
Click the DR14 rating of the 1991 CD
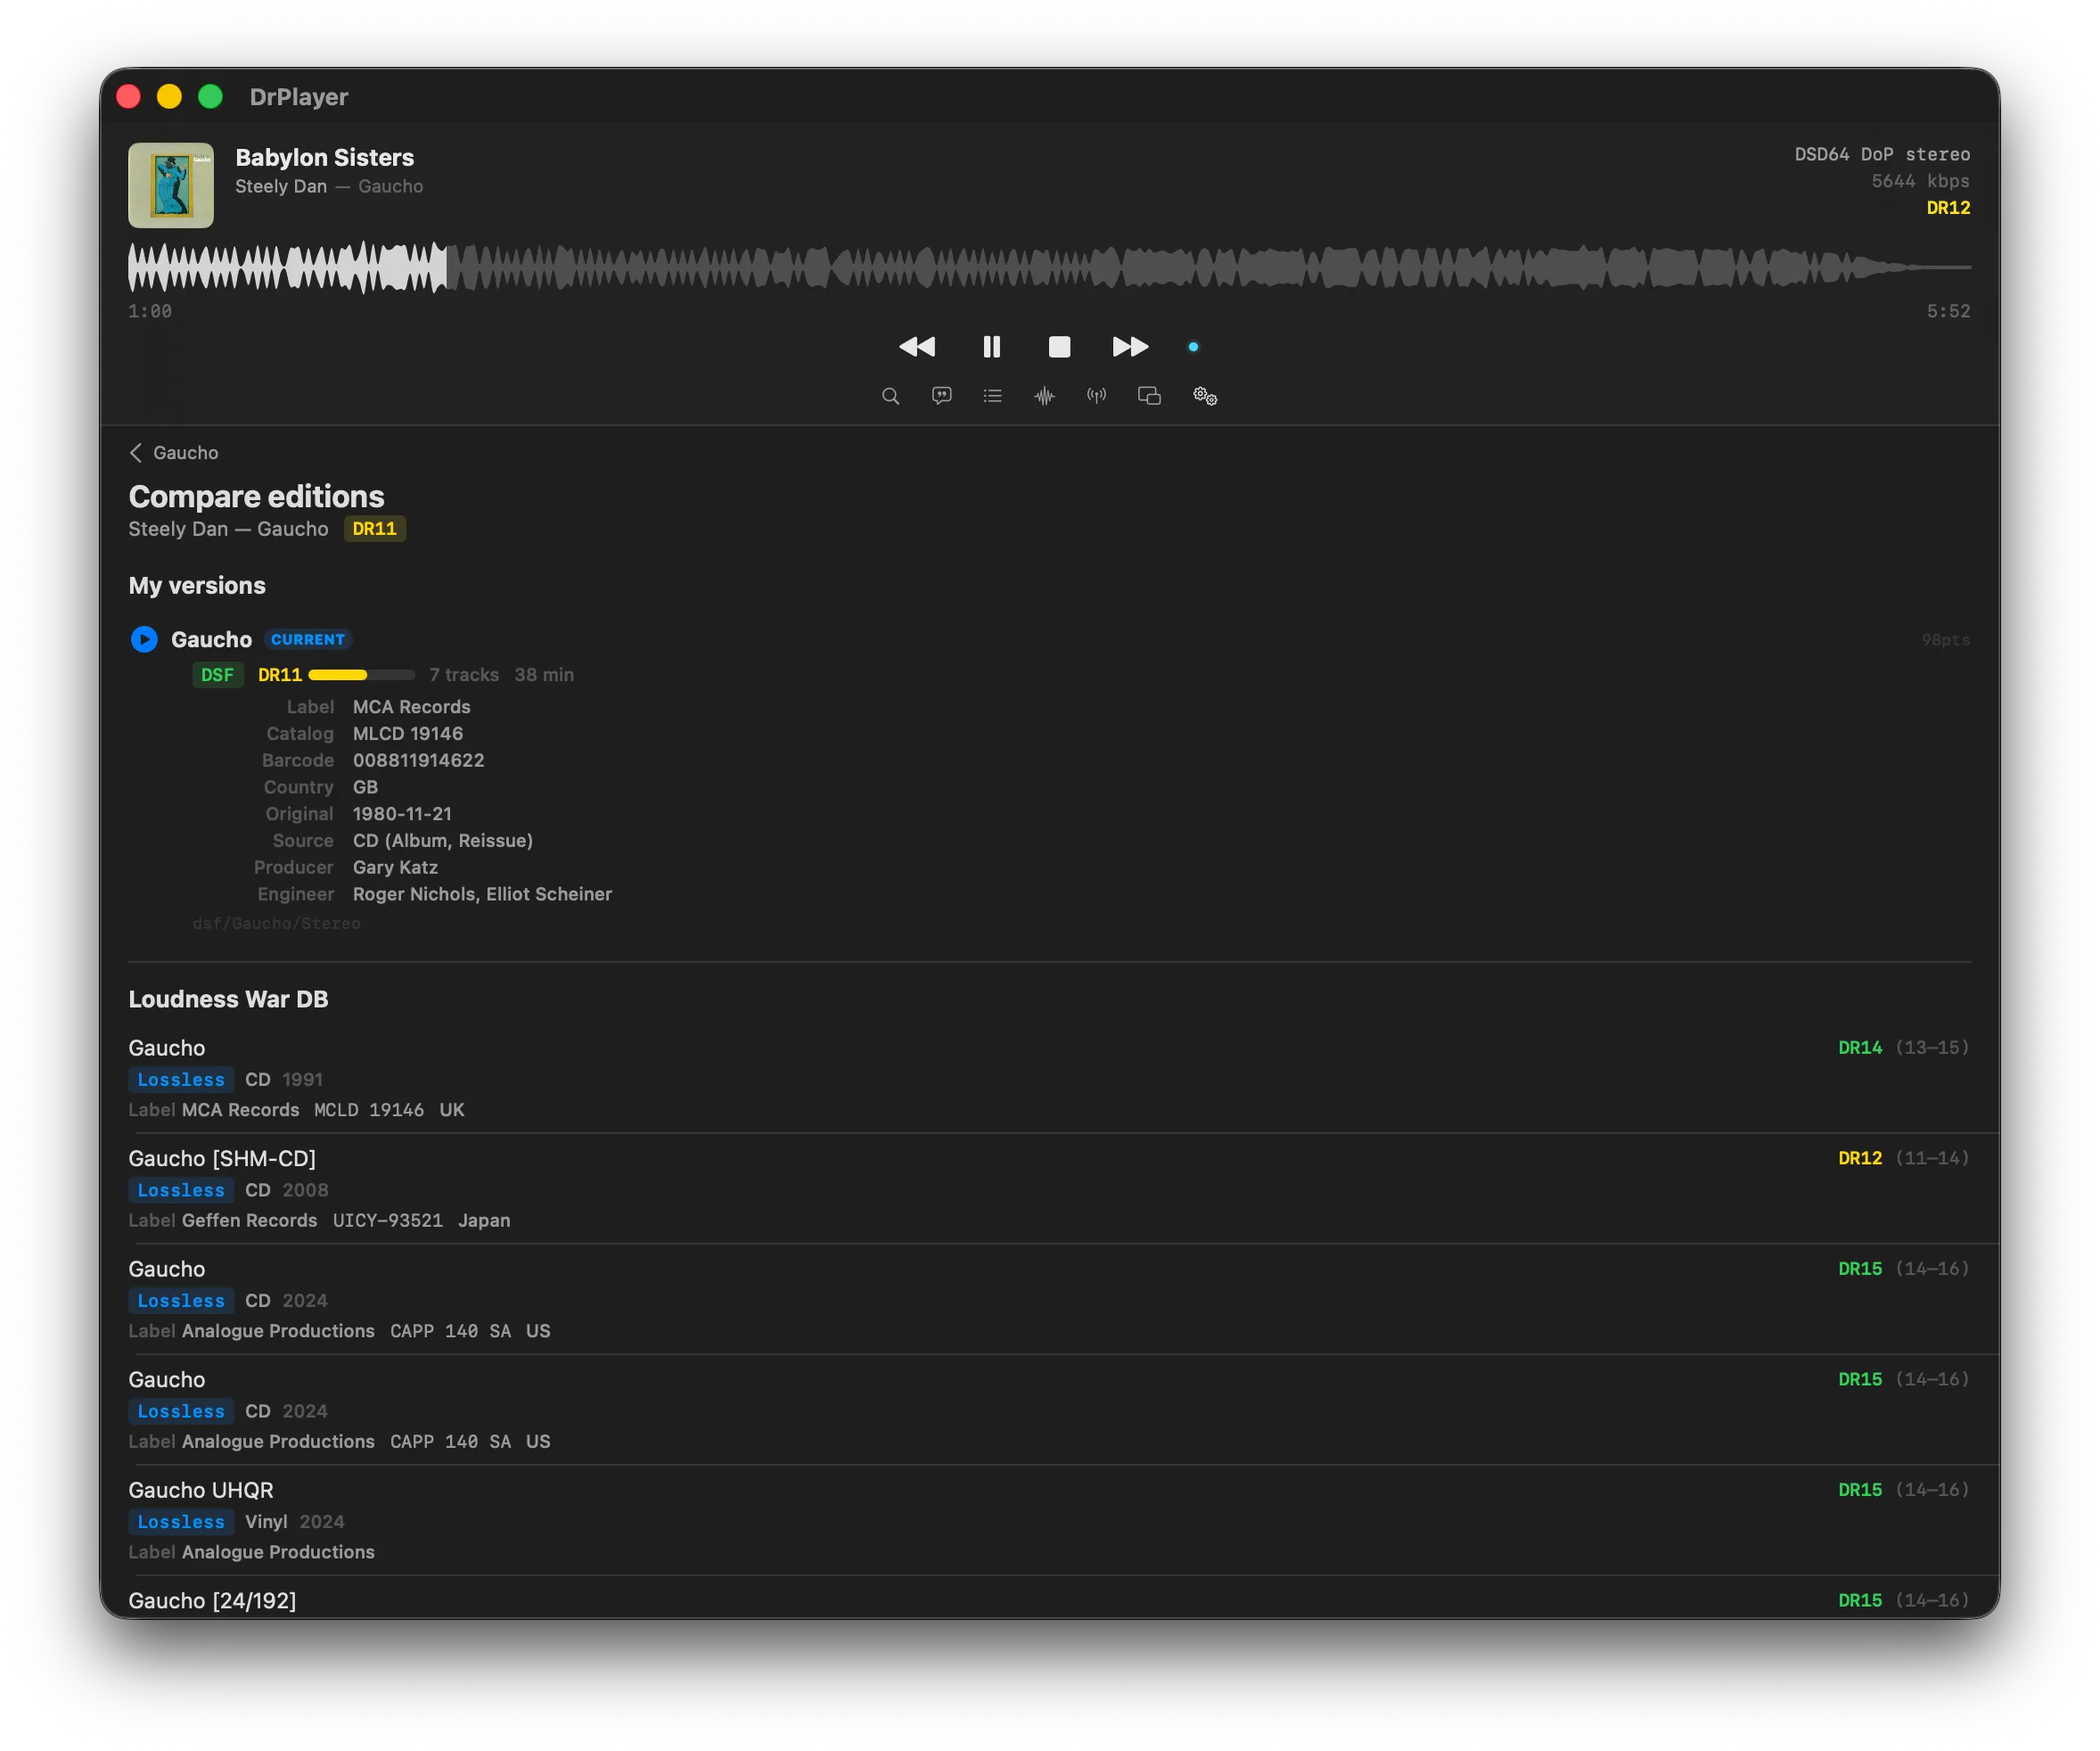[1860, 1048]
